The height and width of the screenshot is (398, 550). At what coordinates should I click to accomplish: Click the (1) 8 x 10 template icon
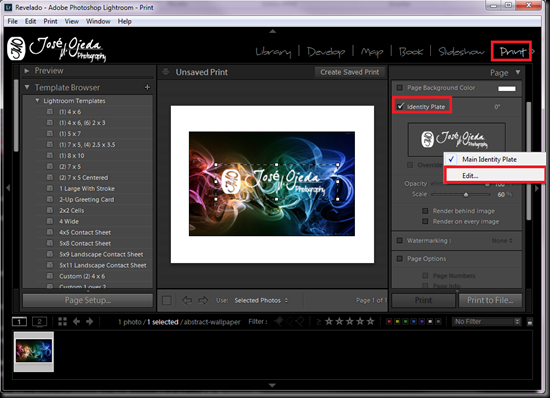[50, 155]
